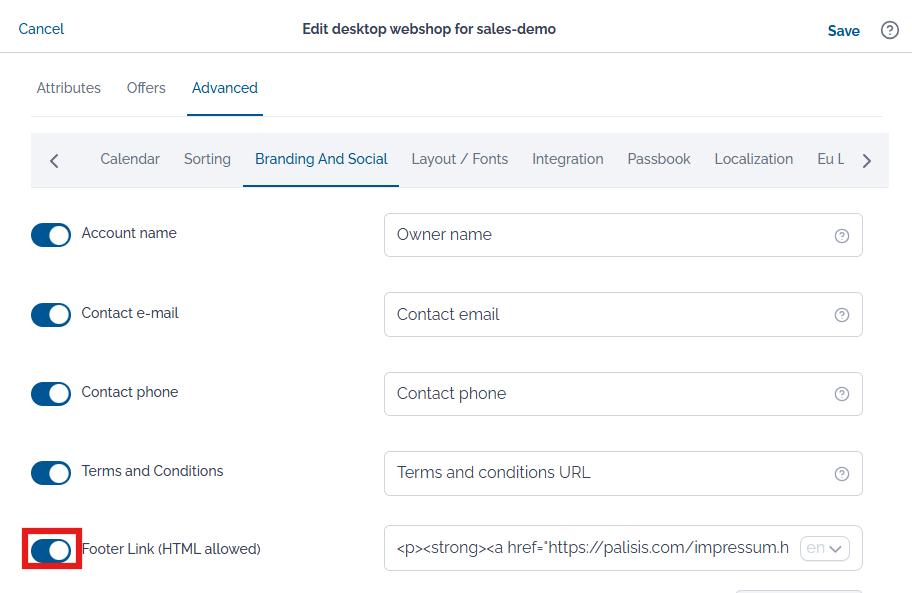Click the 'Contact phone' toggle label text
The height and width of the screenshot is (593, 912).
(x=130, y=392)
